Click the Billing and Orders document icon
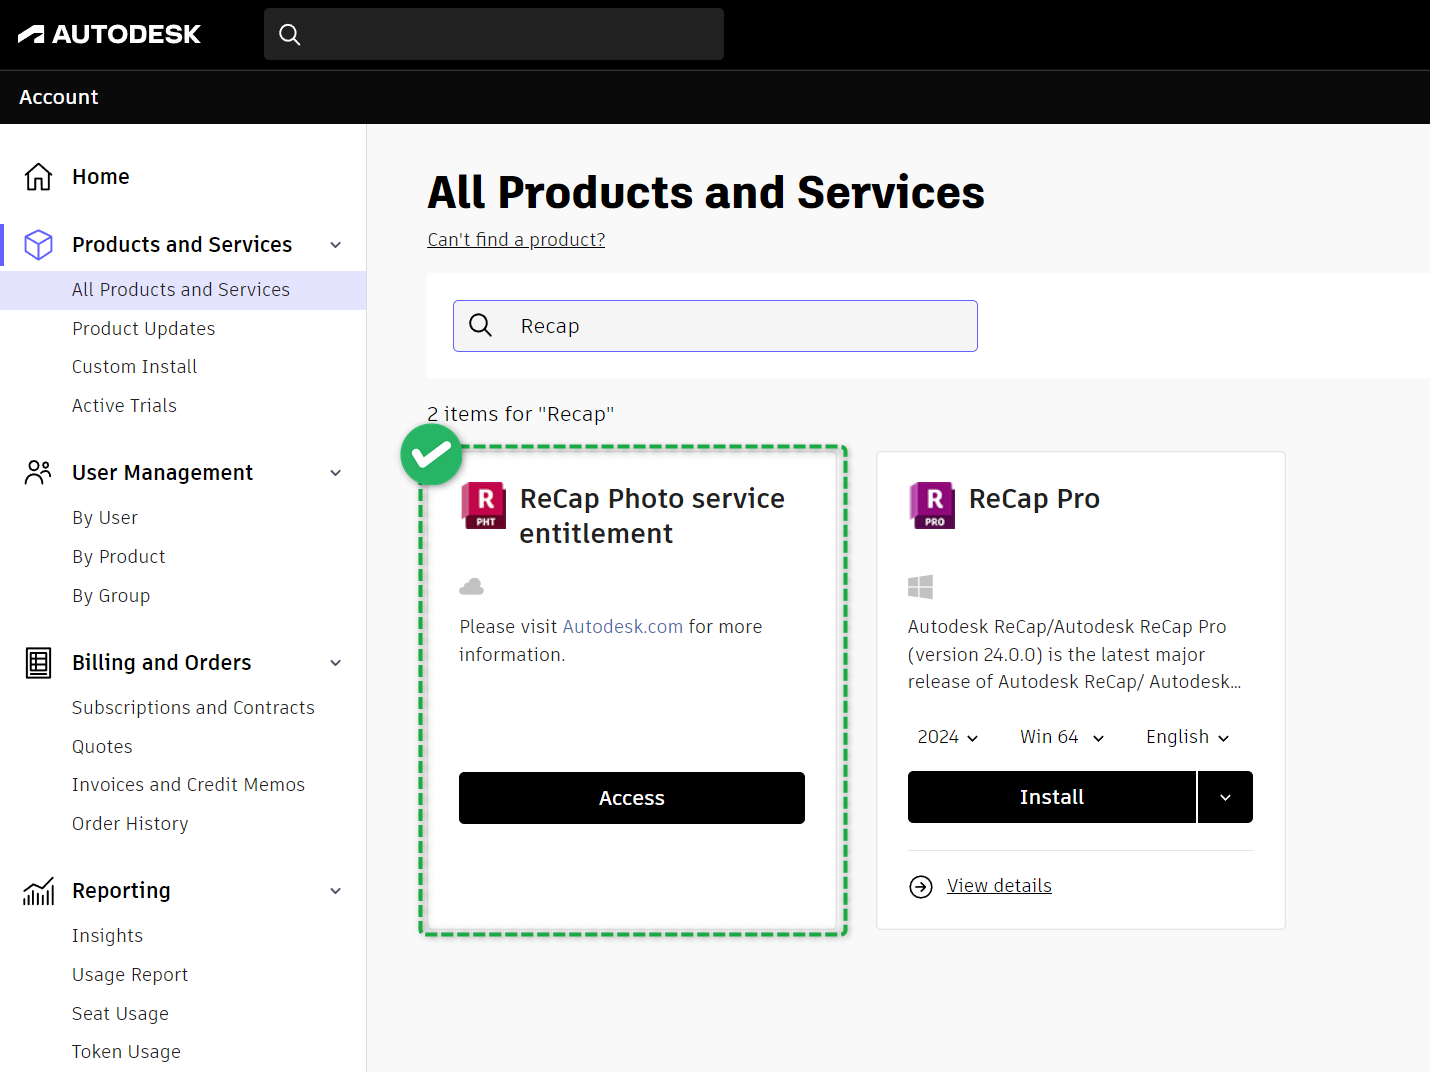The height and width of the screenshot is (1072, 1430). (x=38, y=663)
